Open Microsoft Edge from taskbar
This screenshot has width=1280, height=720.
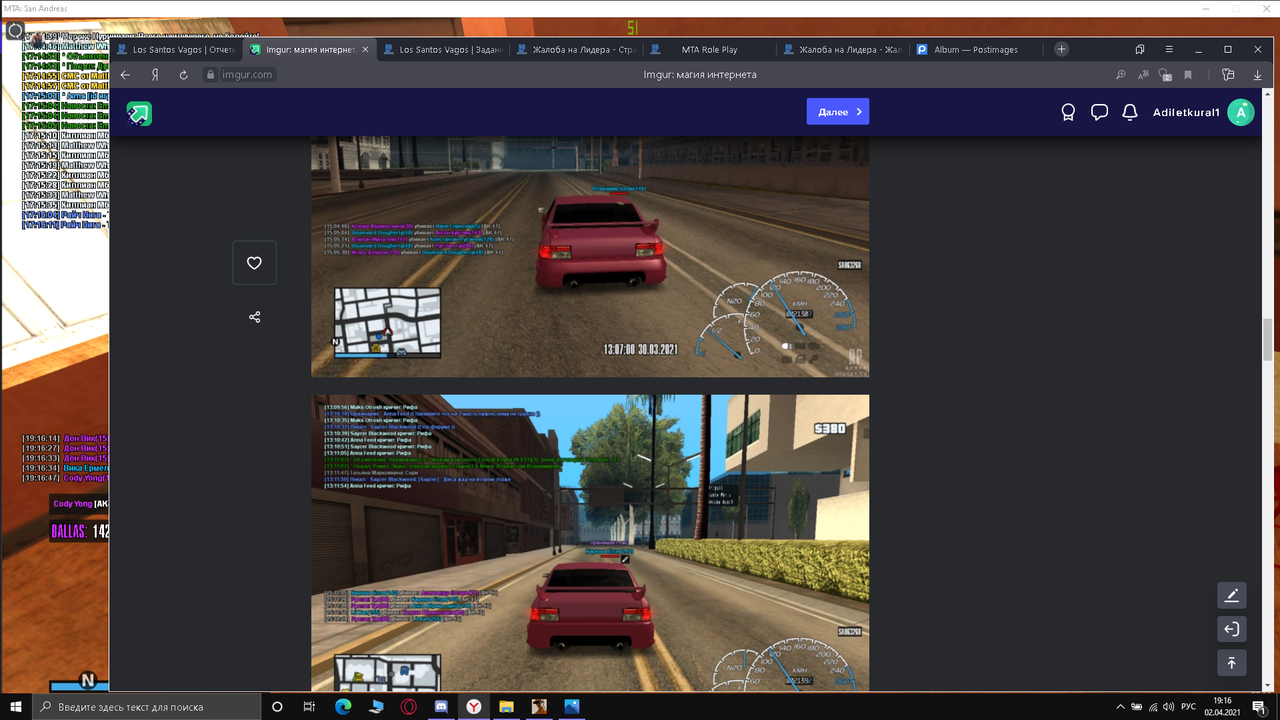click(x=343, y=706)
